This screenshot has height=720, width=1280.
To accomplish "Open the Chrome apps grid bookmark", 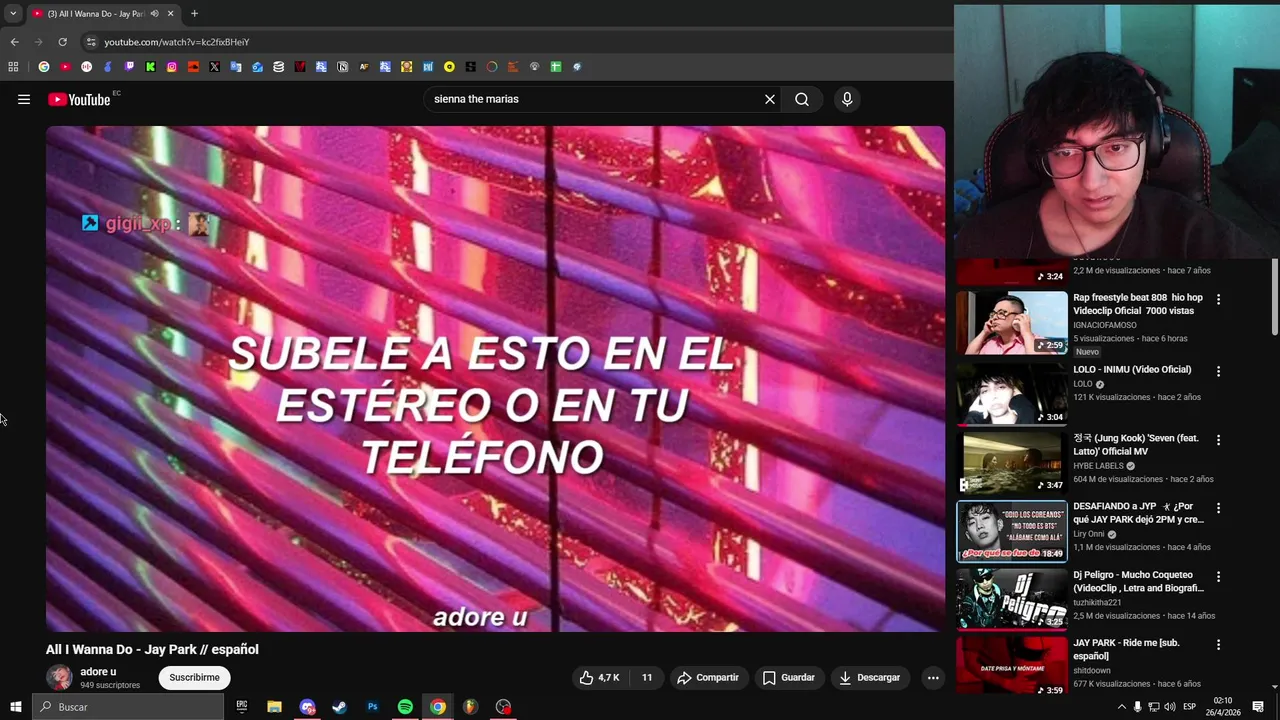I will point(13,67).
